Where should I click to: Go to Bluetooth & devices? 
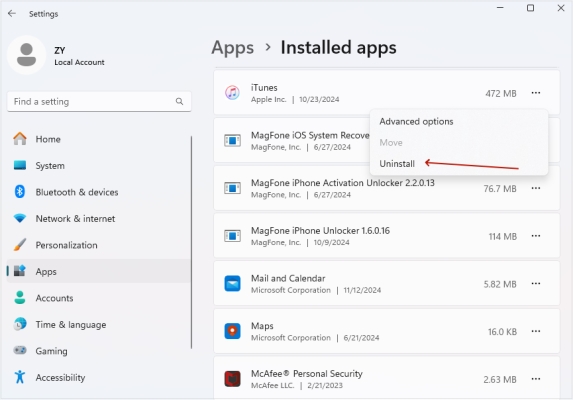click(99, 192)
